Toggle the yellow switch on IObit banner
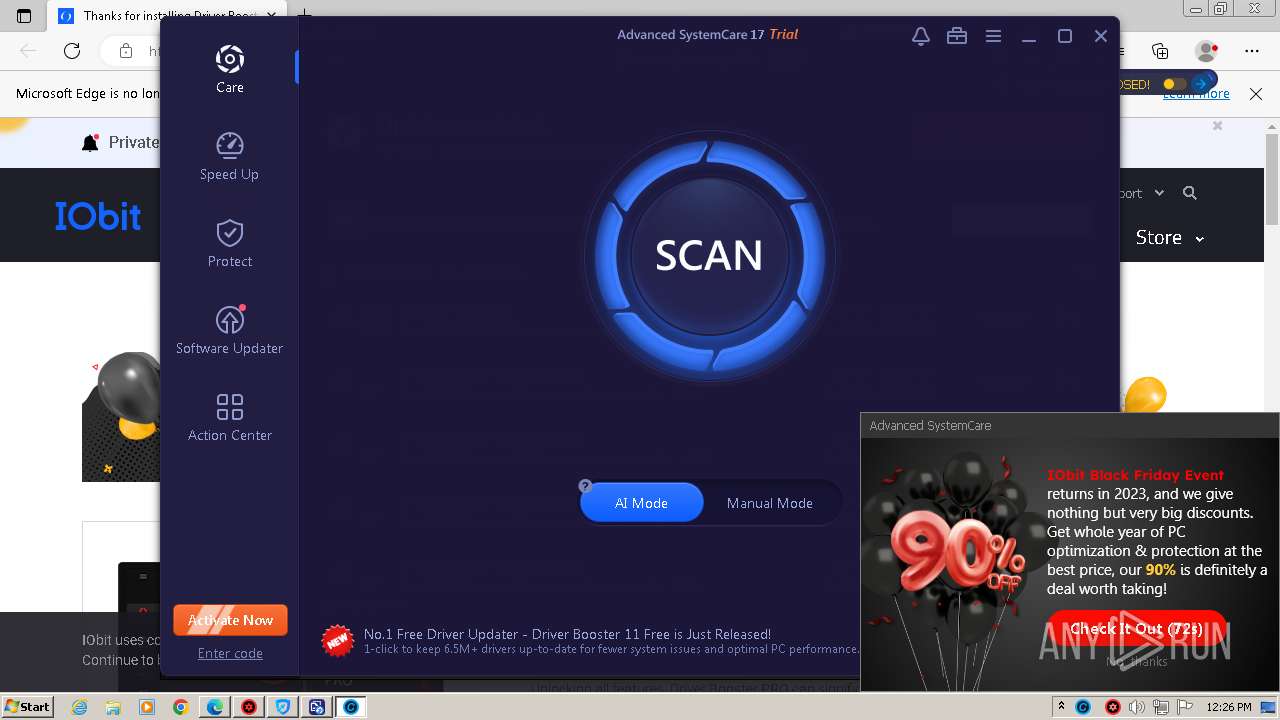 [x=1174, y=84]
